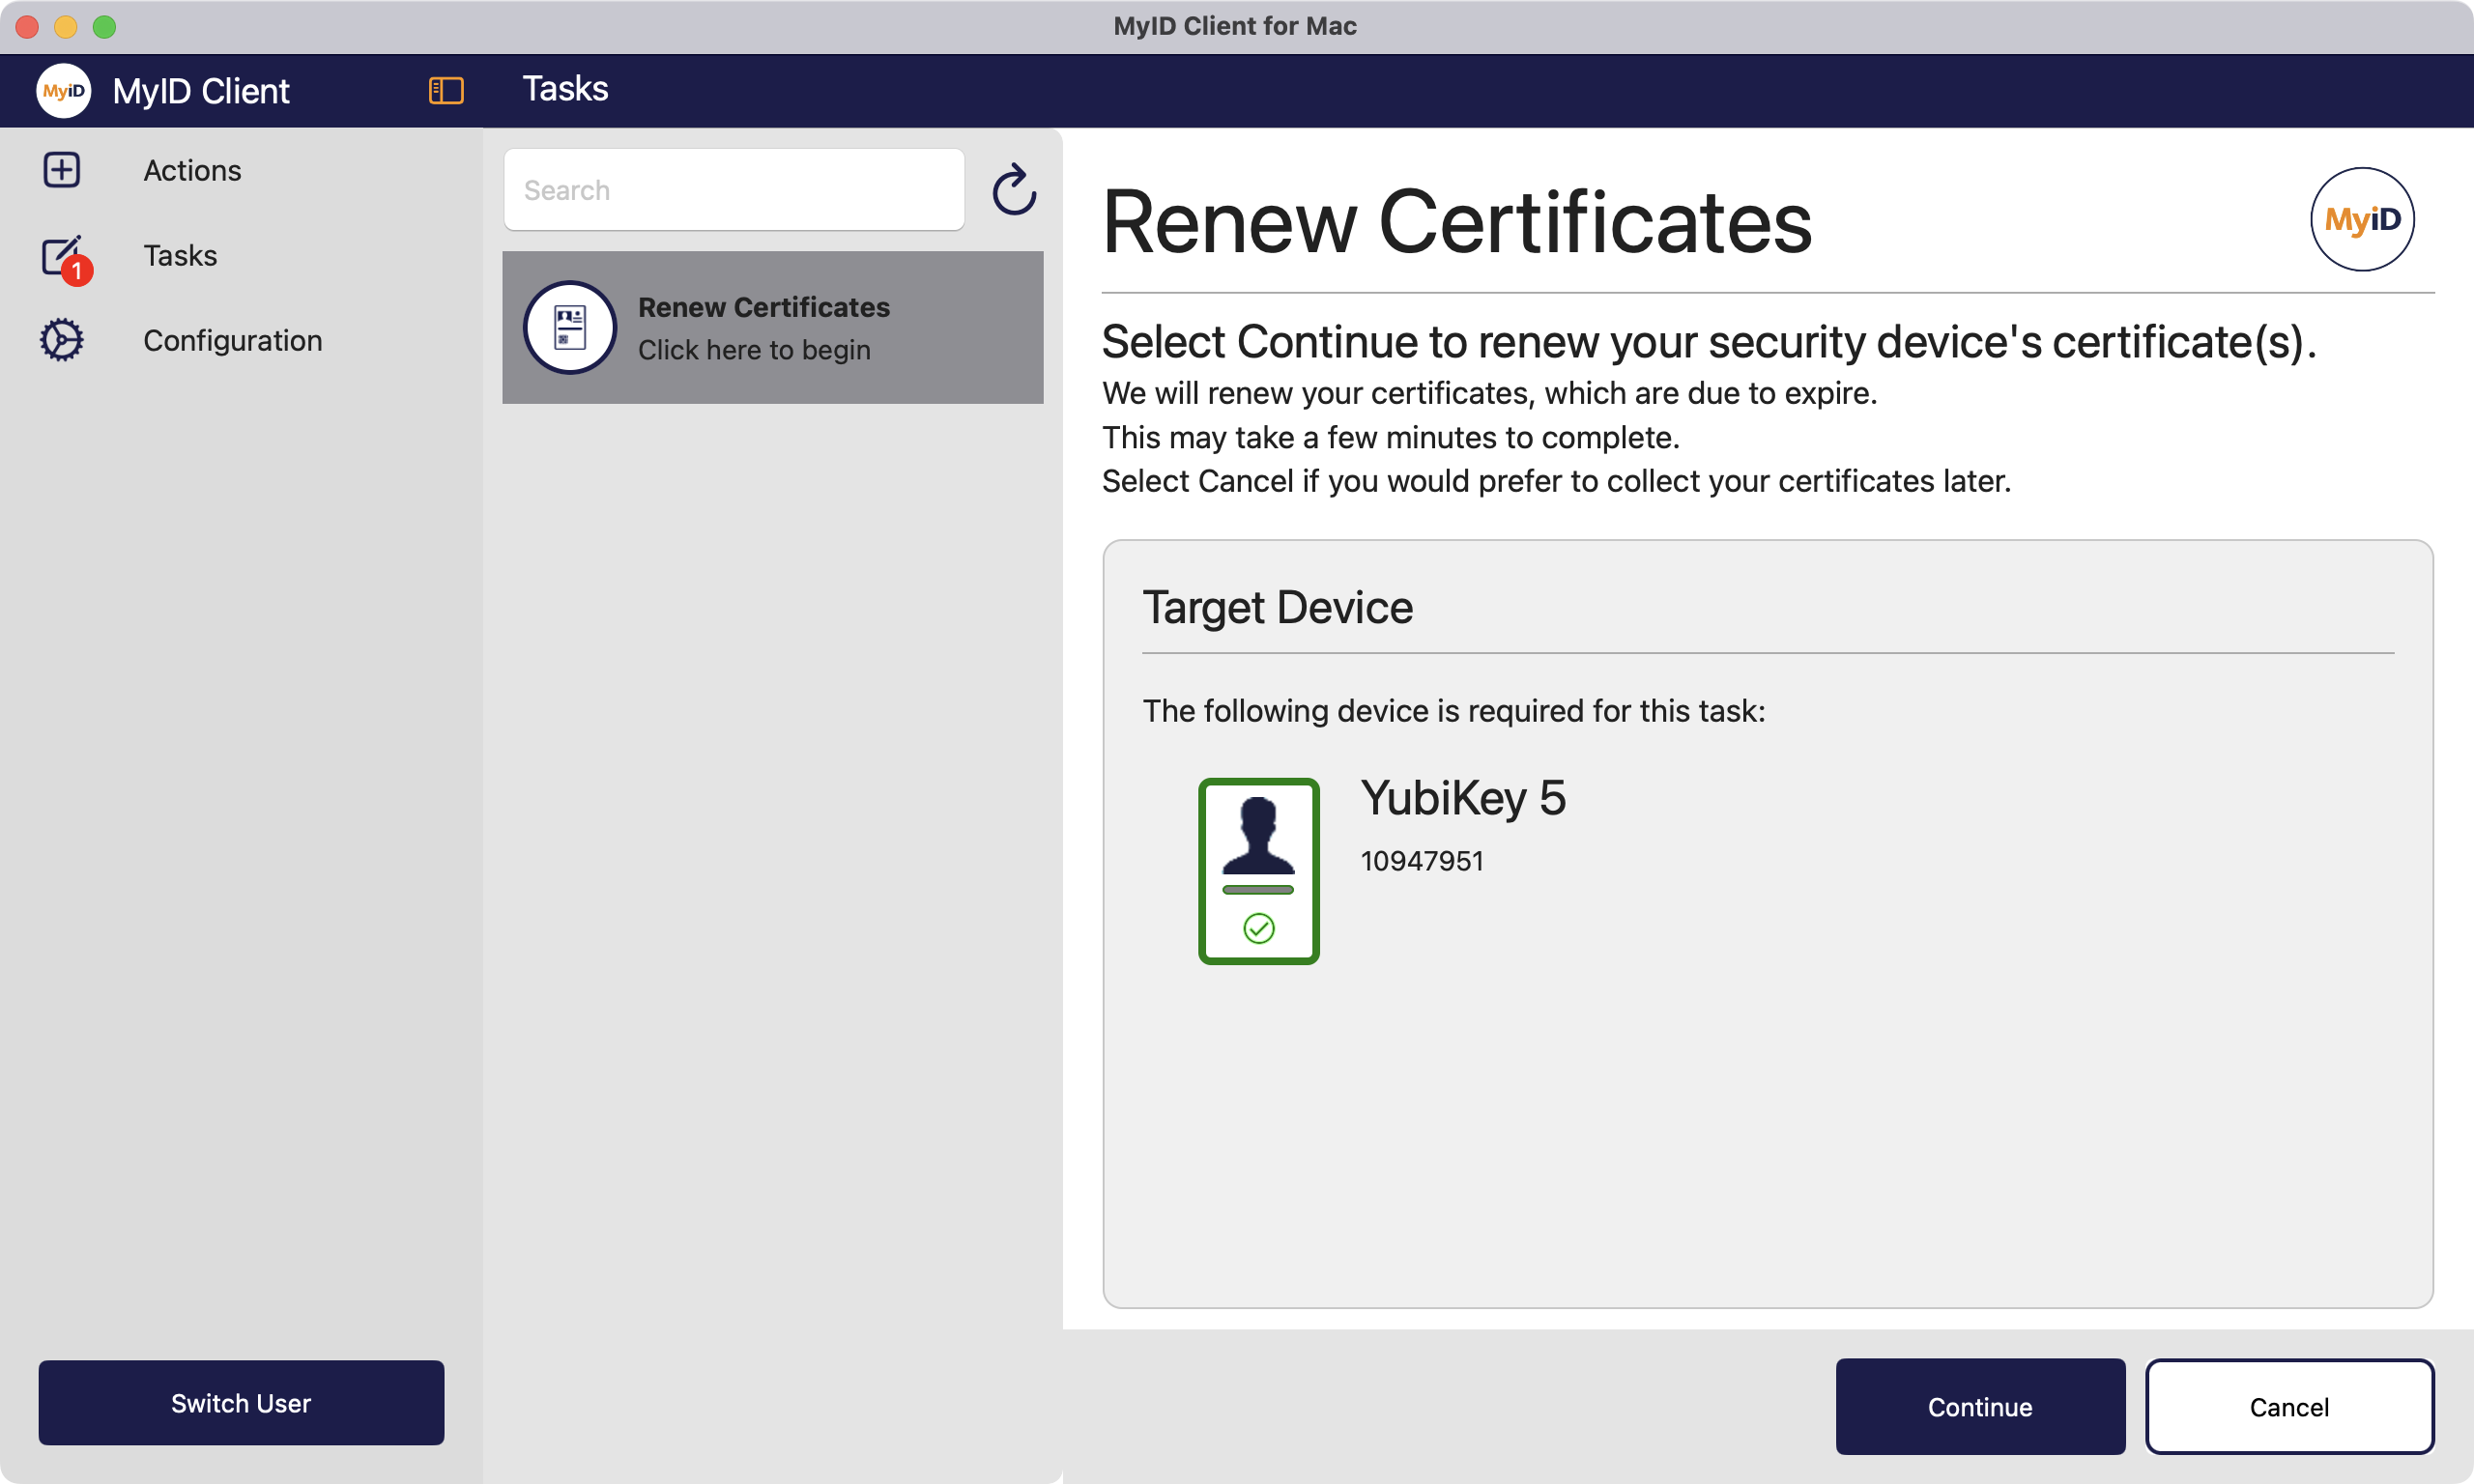Close the MyID Client window
Image resolution: width=2474 pixels, height=1484 pixels.
click(x=27, y=26)
